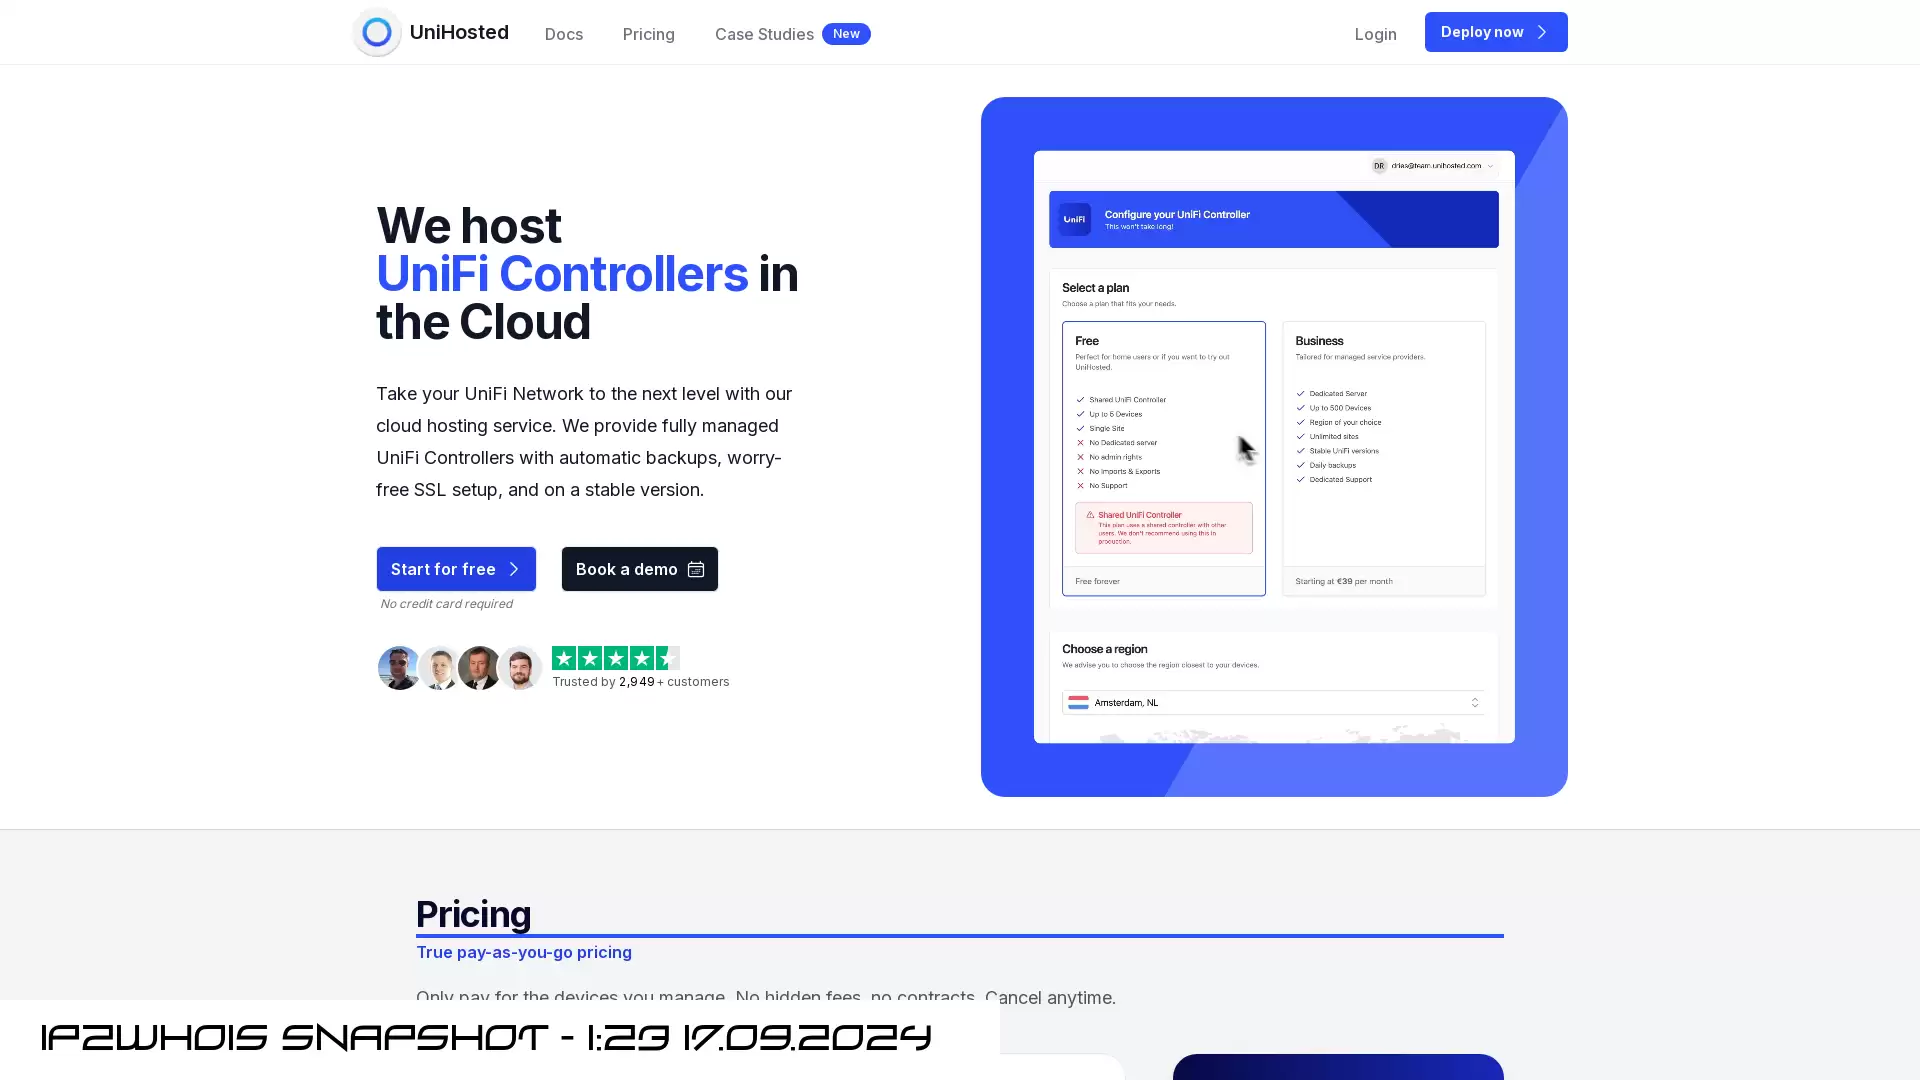Click the warning triangle icon on Free plan
Viewport: 1920px width, 1080px height.
1087,514
